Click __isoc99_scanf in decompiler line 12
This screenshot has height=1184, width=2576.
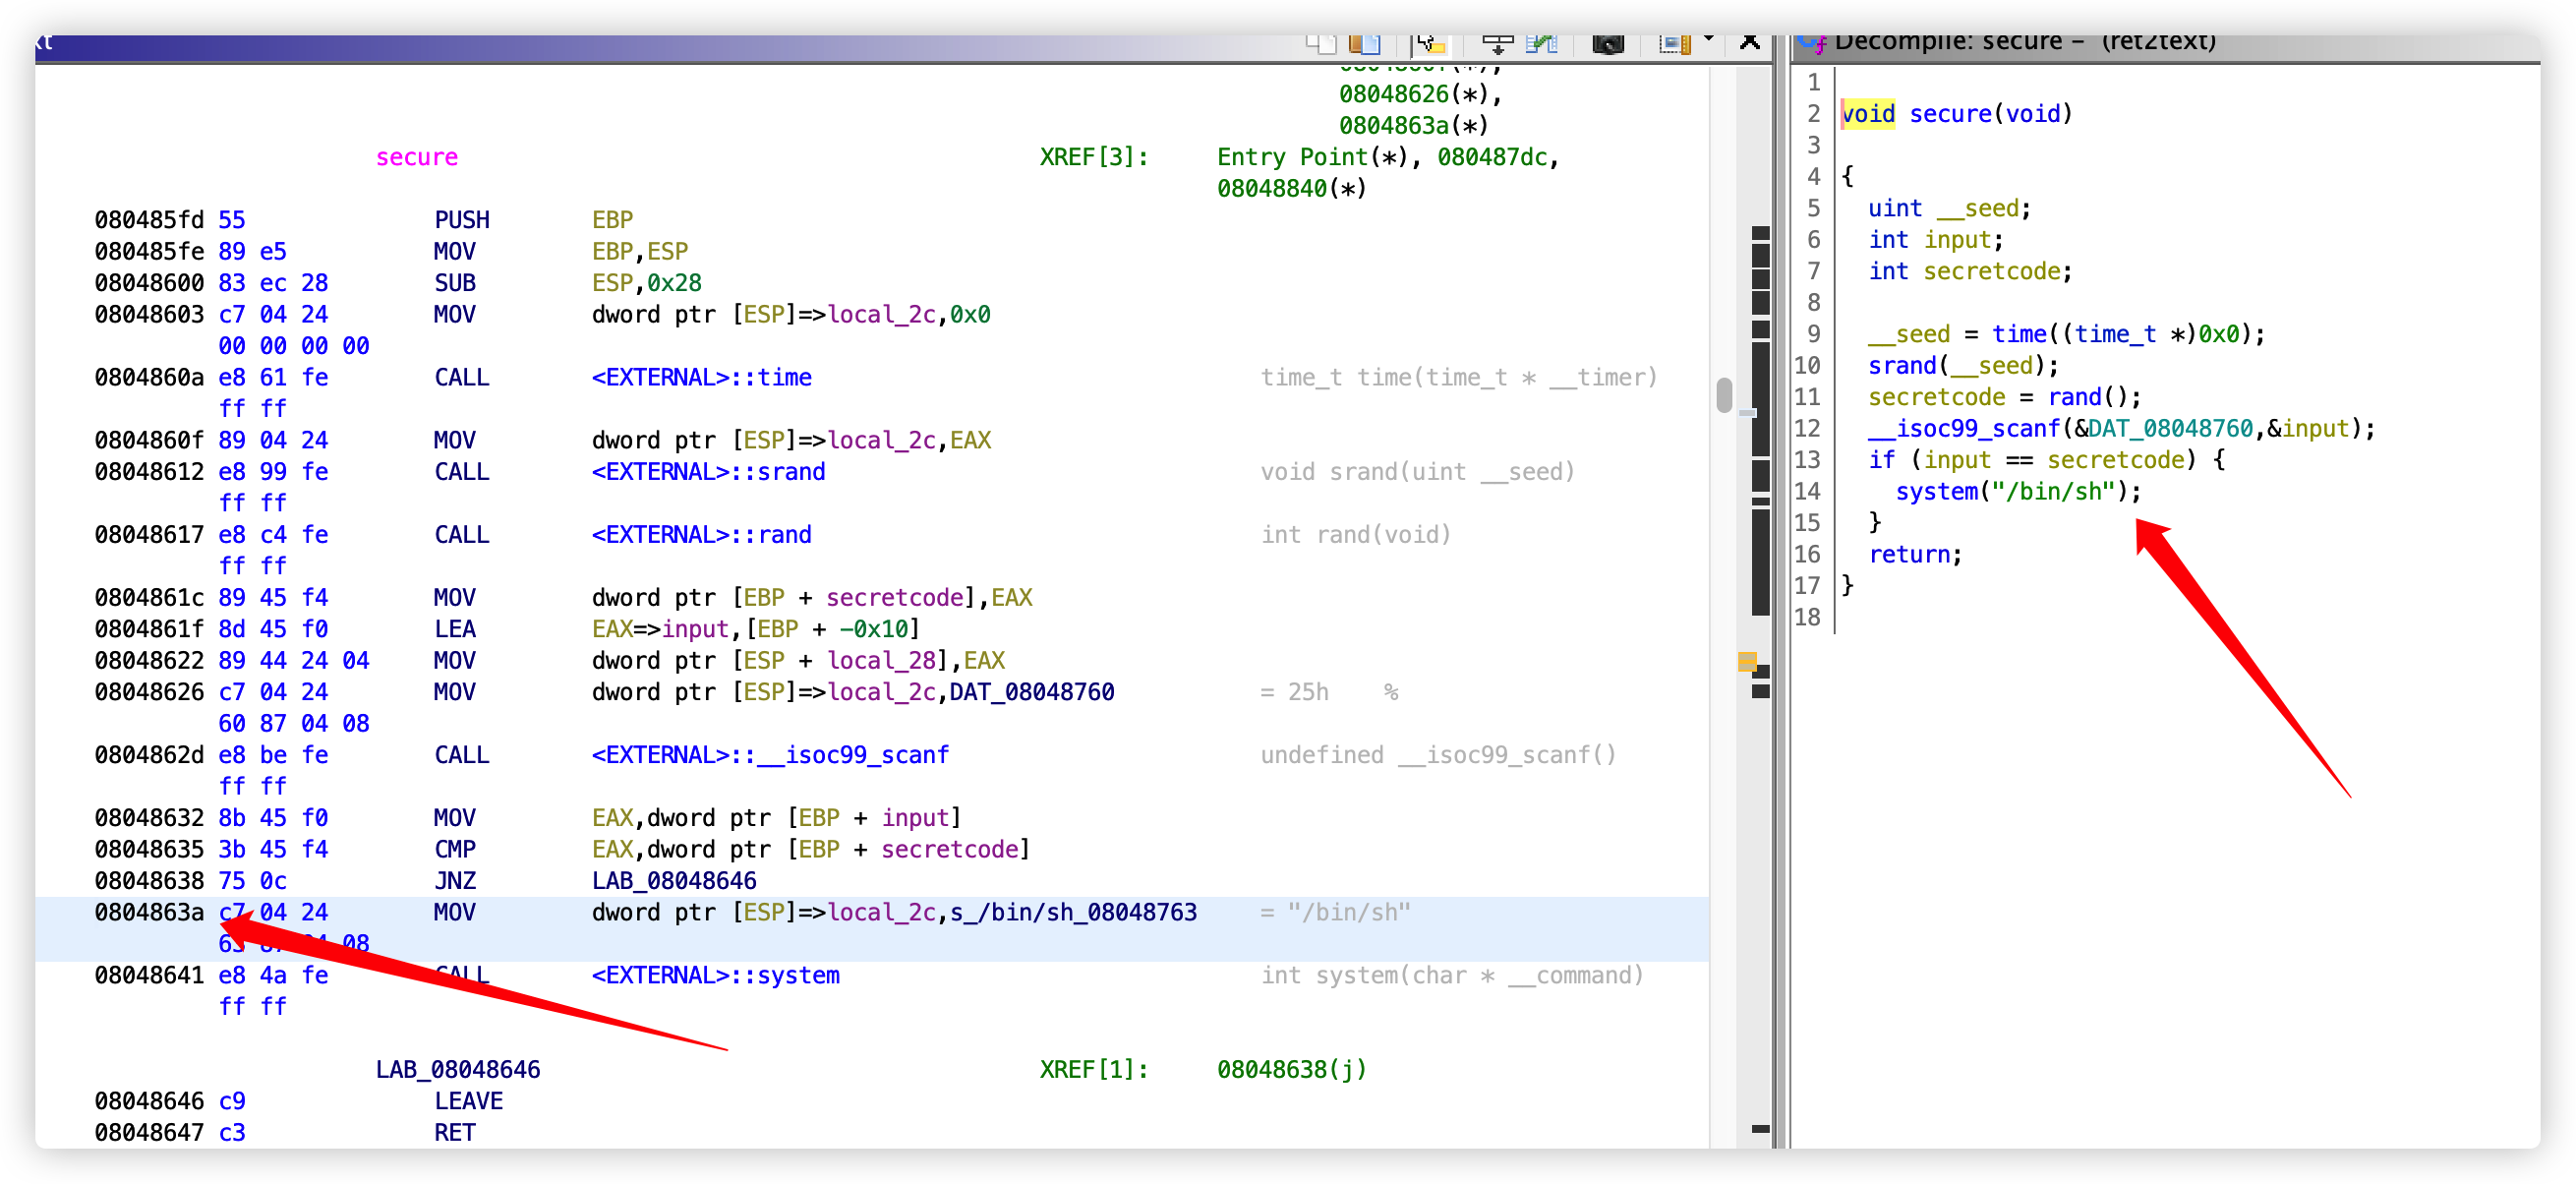pyautogui.click(x=1964, y=429)
